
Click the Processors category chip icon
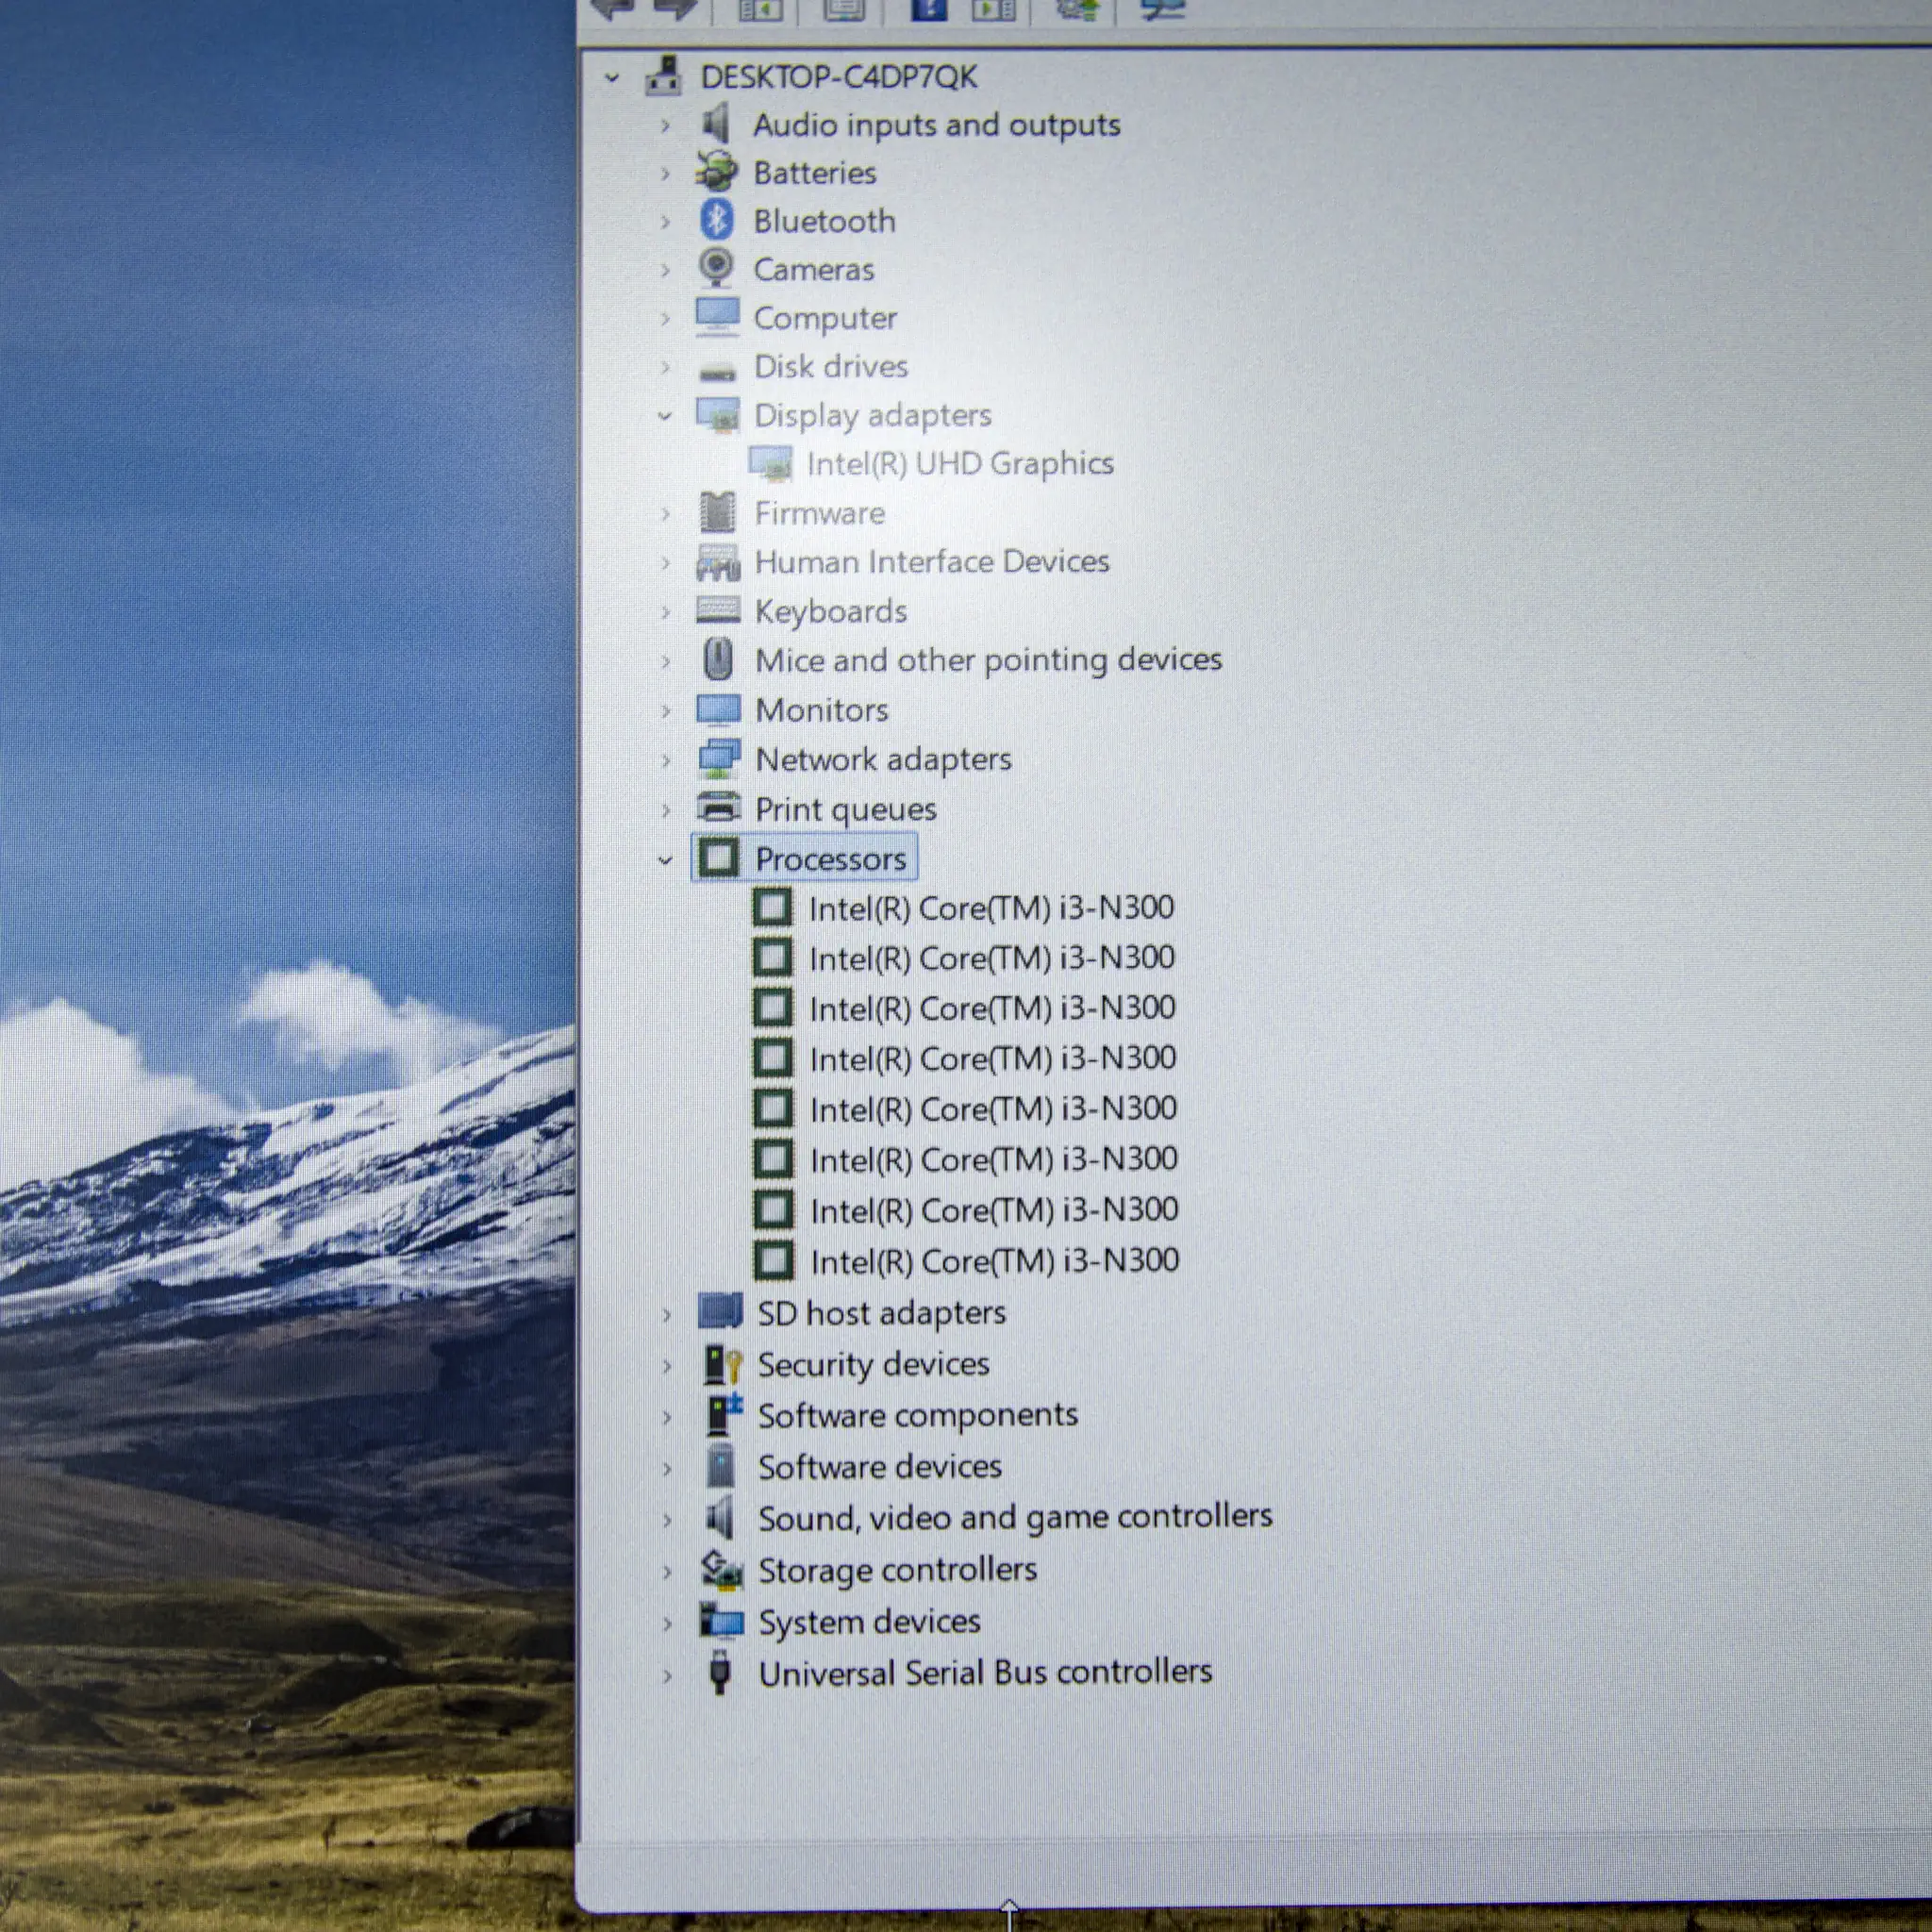(x=718, y=858)
